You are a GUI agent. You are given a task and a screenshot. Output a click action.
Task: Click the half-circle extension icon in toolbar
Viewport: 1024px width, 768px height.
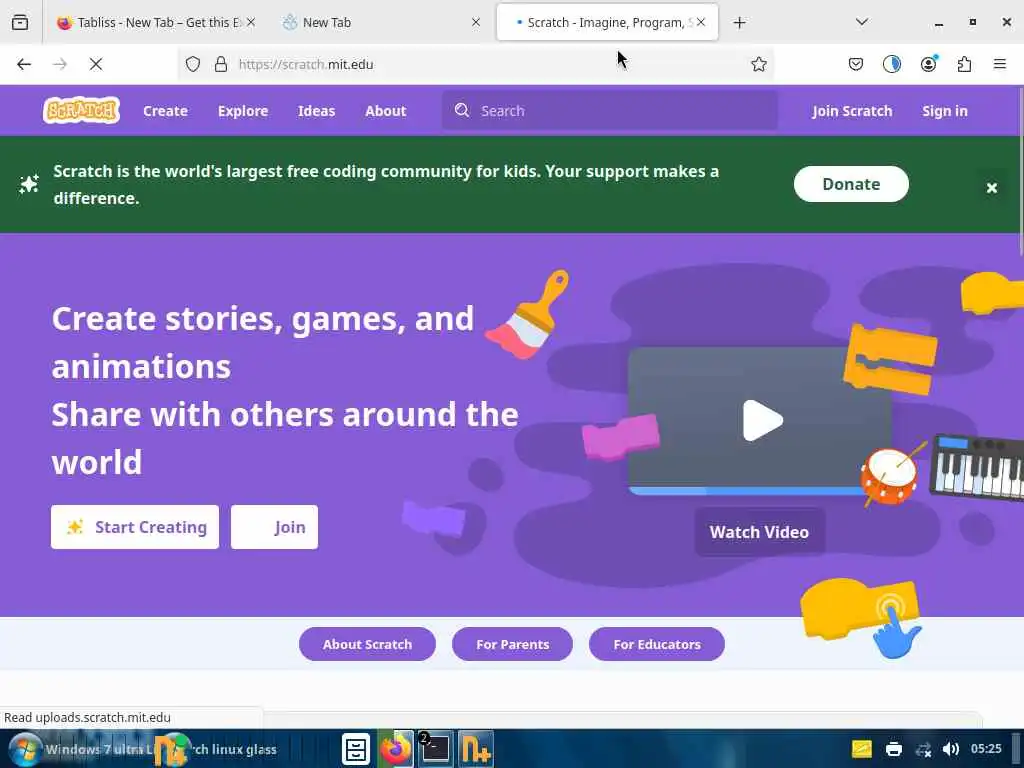(x=892, y=64)
